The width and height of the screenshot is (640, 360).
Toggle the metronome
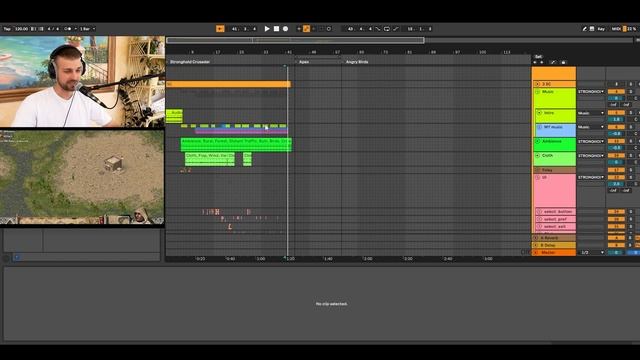pyautogui.click(x=68, y=29)
